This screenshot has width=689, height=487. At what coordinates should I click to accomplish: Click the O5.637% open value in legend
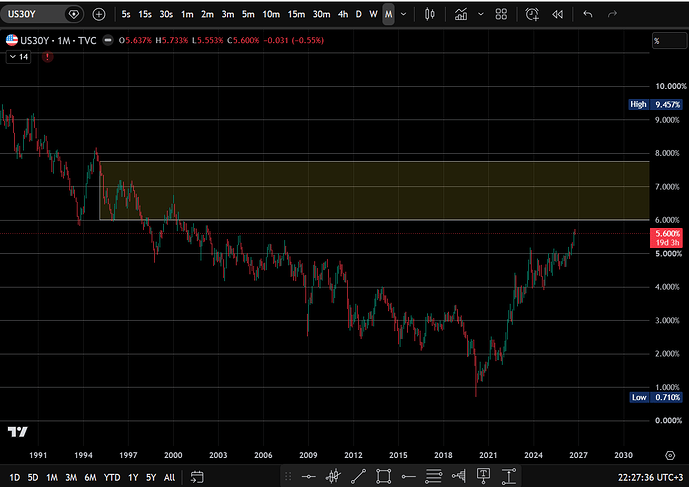click(135, 40)
